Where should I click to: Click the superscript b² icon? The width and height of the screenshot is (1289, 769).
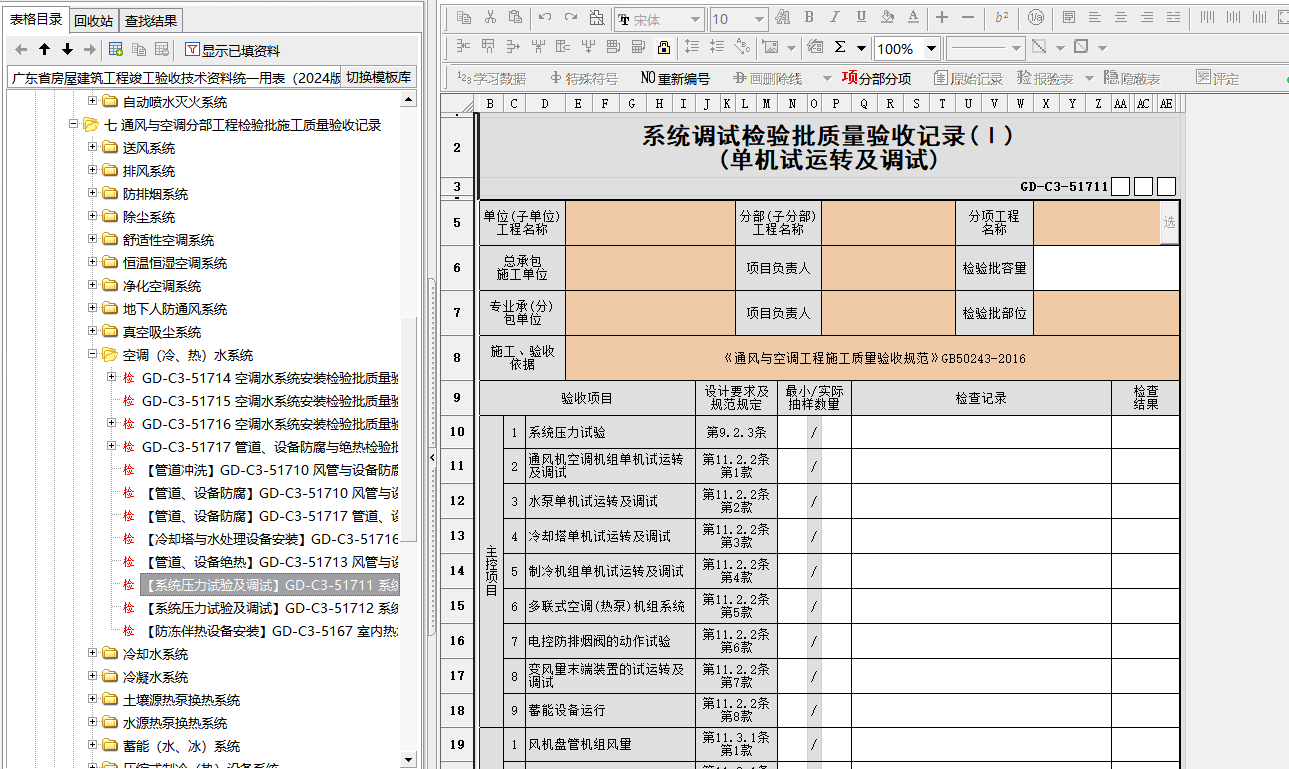tap(1002, 18)
